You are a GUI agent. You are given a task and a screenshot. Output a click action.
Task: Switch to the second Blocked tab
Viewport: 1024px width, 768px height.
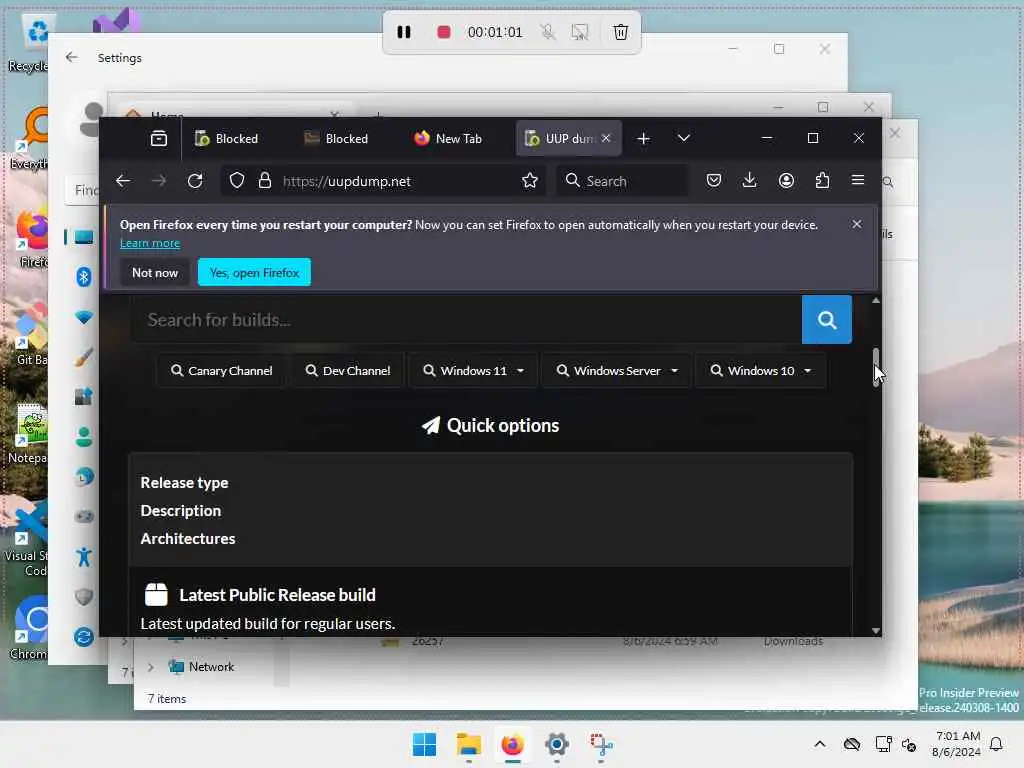tap(337, 138)
